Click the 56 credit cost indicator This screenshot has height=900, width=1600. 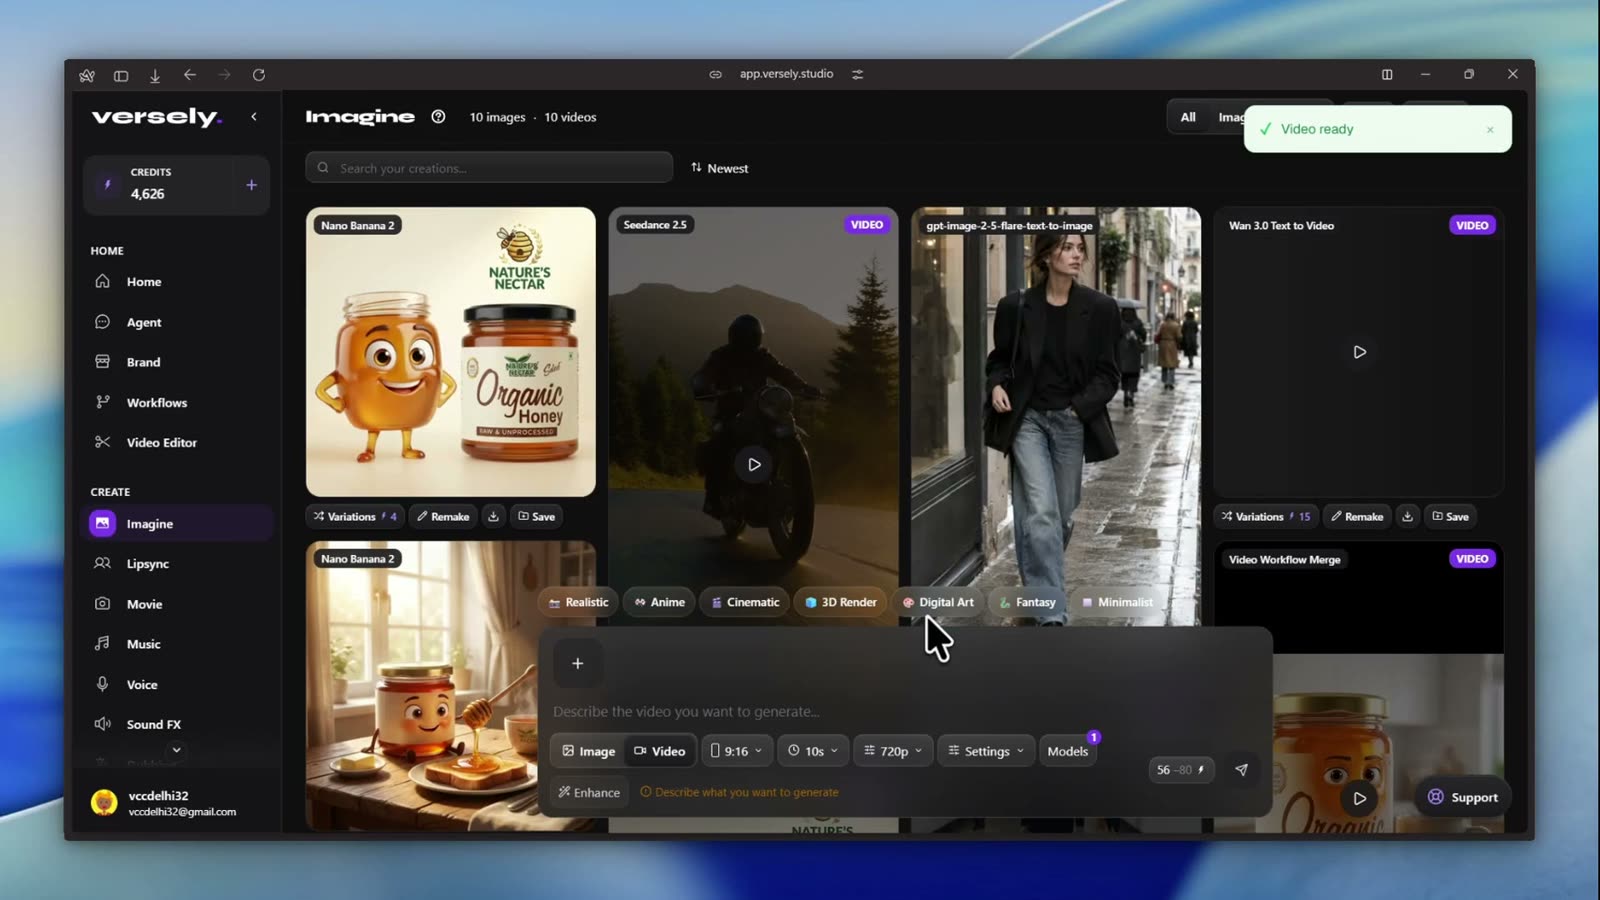pos(1181,770)
